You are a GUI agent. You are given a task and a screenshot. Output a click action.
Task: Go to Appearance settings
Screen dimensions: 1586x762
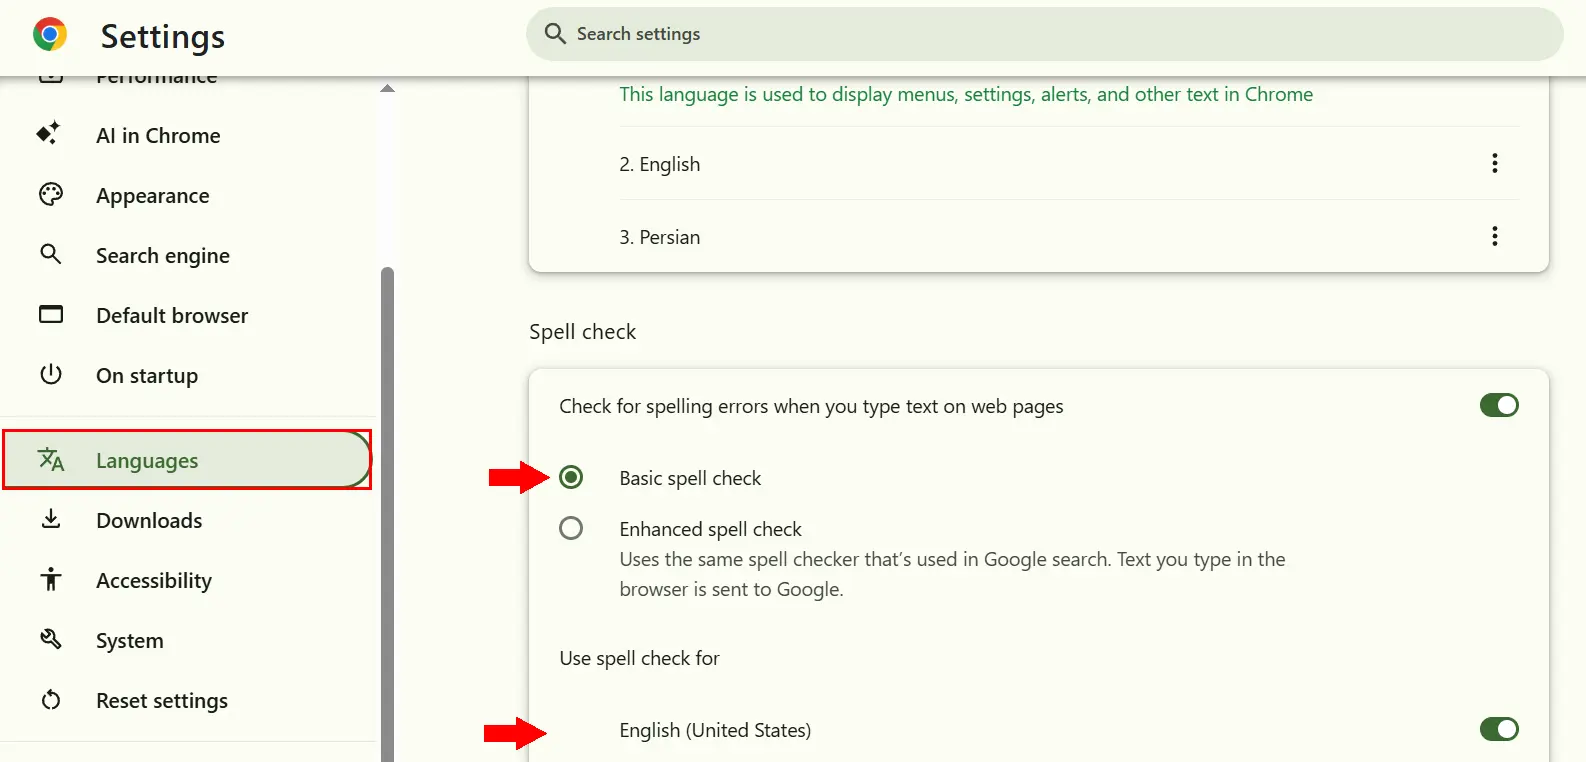[188, 195]
